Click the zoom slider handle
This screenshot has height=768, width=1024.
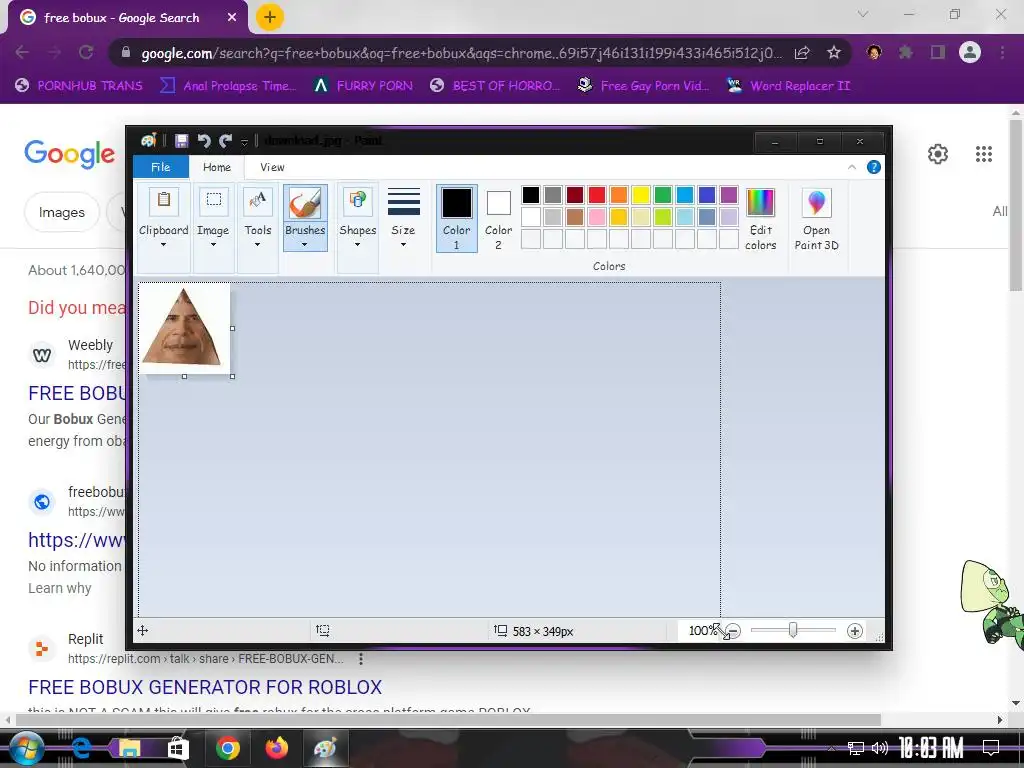pos(793,630)
